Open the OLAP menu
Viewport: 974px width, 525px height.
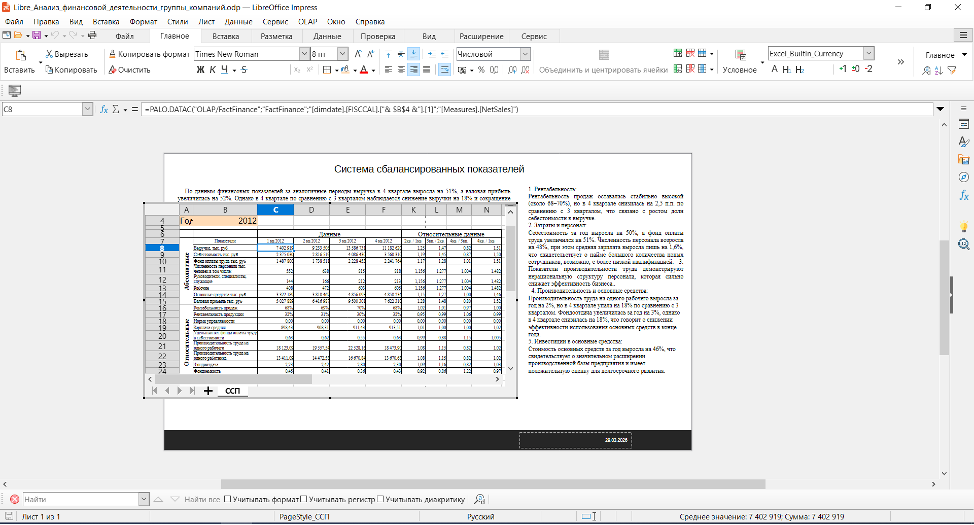point(307,22)
